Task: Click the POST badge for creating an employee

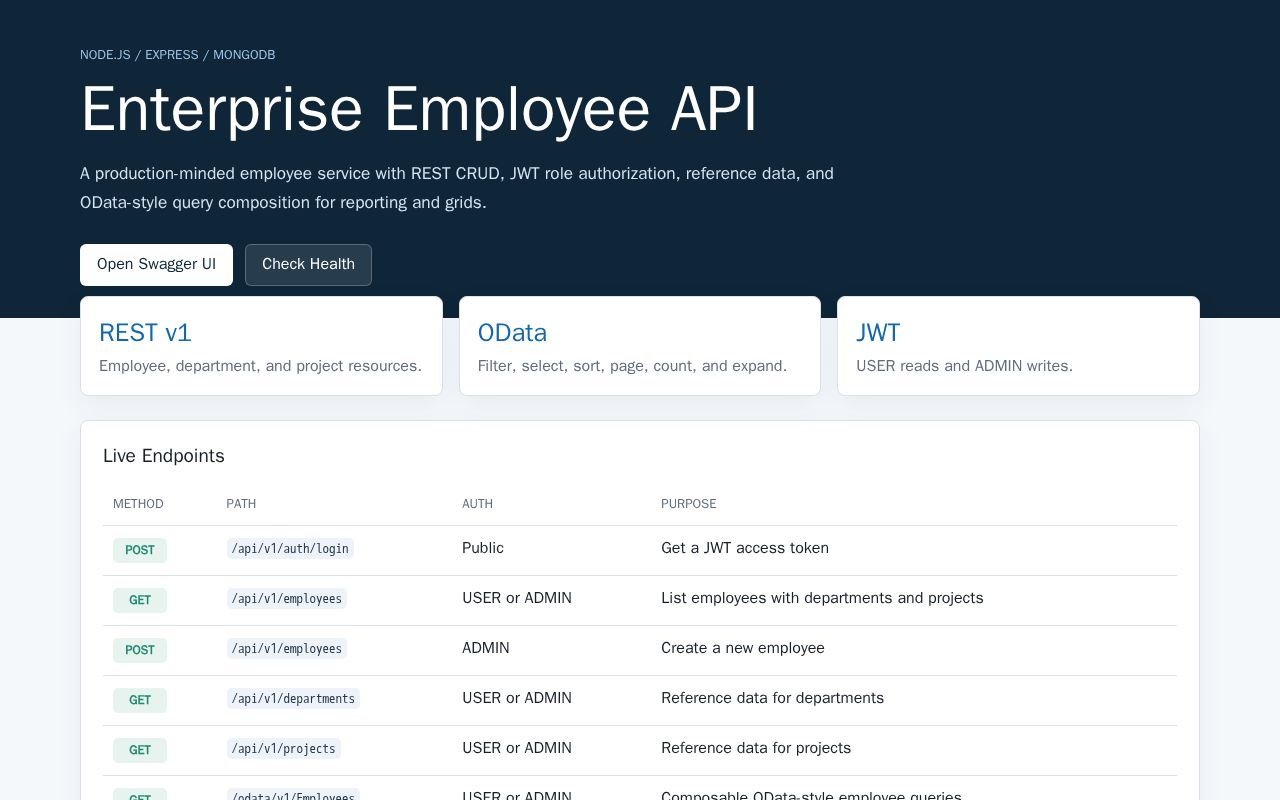Action: pyautogui.click(x=140, y=650)
